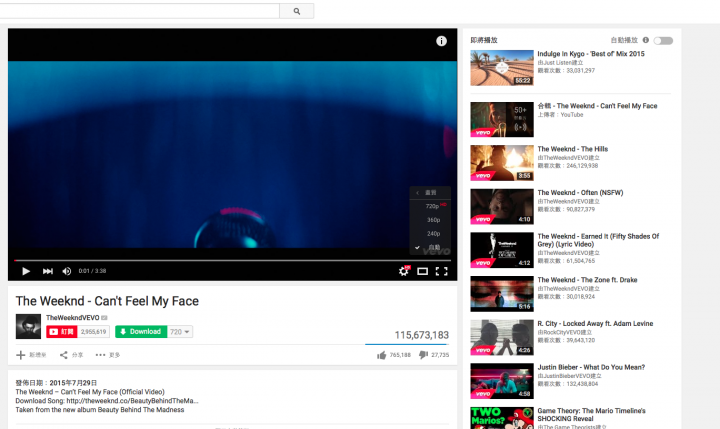Click the search magnifier button
The image size is (720, 429).
pyautogui.click(x=297, y=11)
